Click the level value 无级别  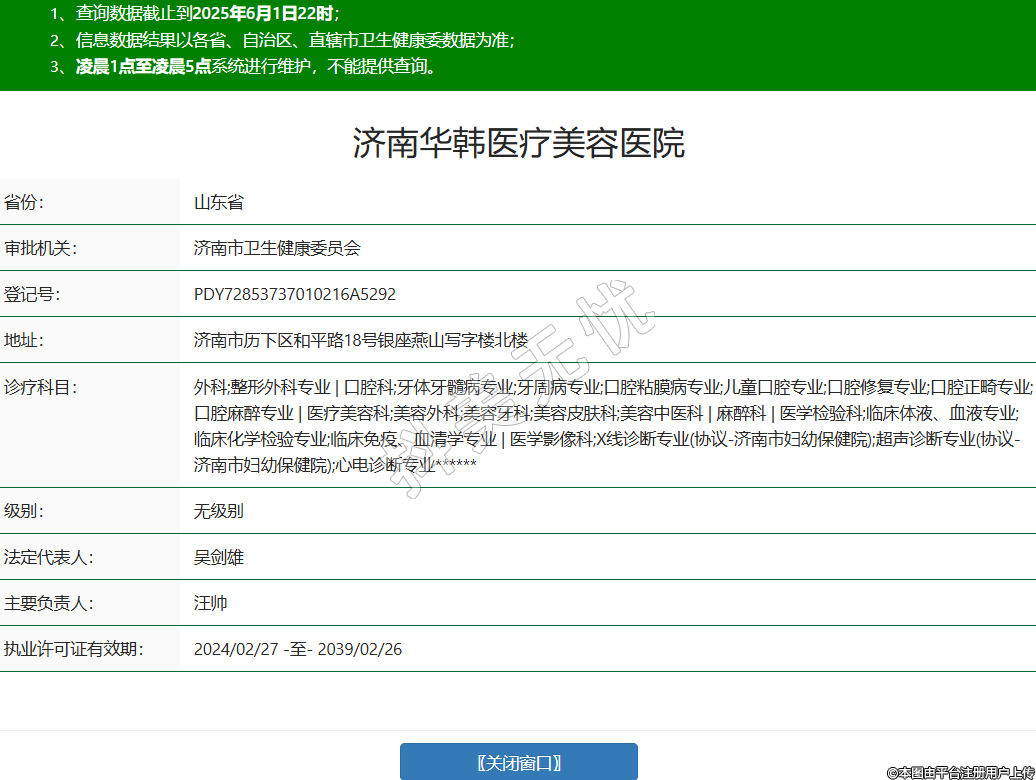click(219, 512)
